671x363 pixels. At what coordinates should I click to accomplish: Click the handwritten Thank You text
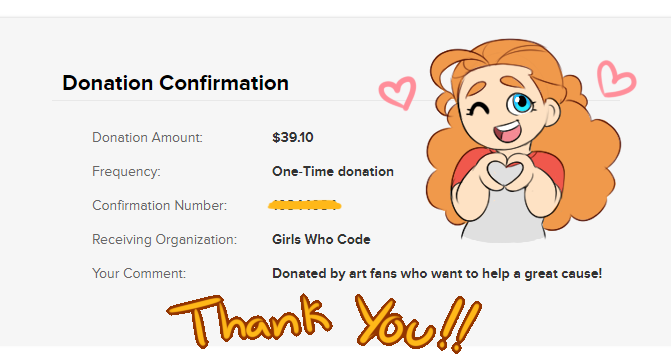click(x=324, y=322)
